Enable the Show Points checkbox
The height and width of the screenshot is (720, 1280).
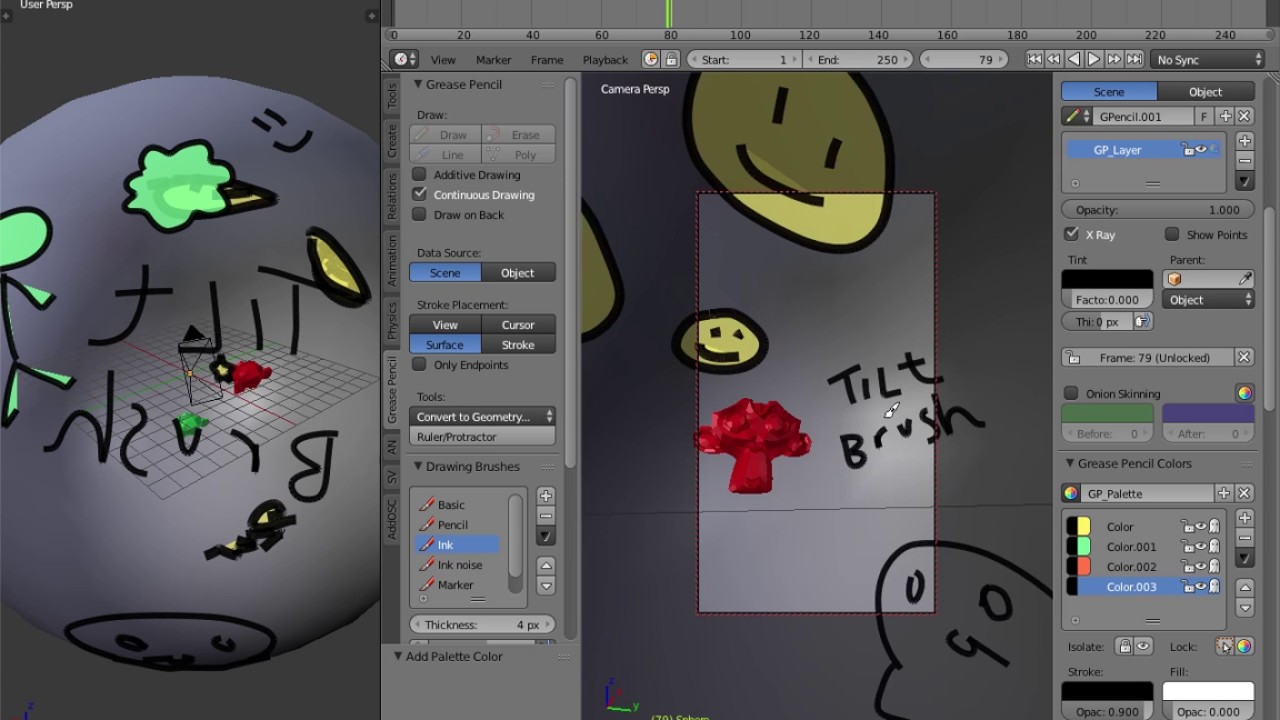click(1172, 234)
